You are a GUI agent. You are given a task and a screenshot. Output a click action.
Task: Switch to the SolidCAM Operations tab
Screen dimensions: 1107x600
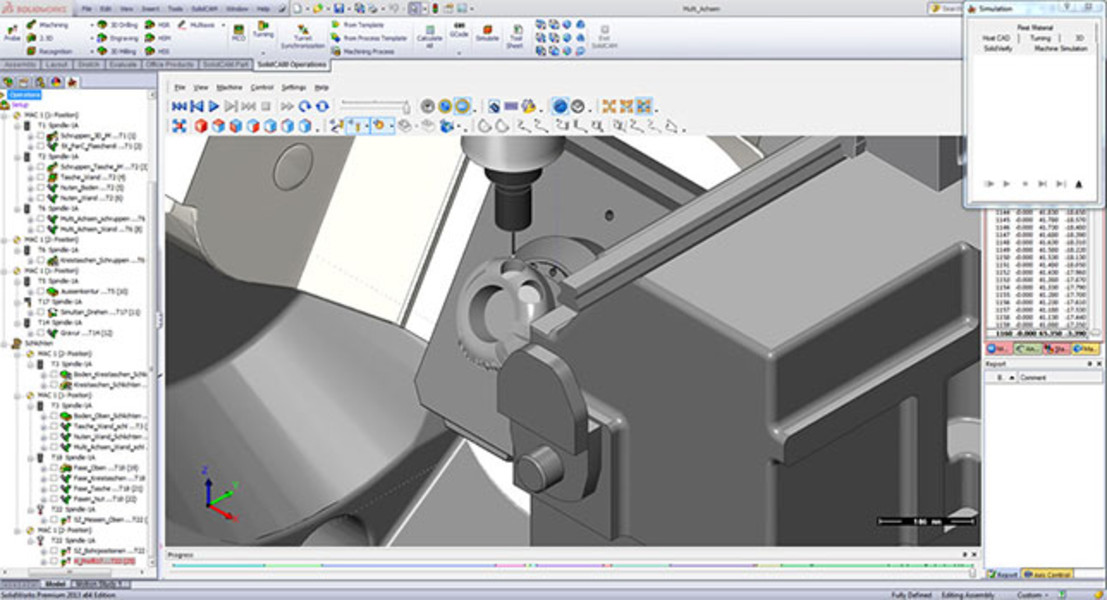pos(290,65)
